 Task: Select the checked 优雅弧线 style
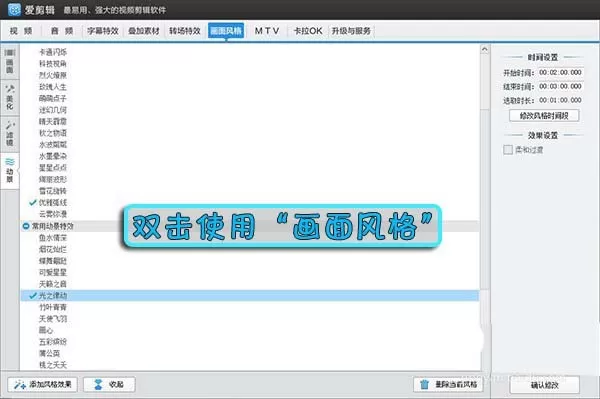point(53,202)
